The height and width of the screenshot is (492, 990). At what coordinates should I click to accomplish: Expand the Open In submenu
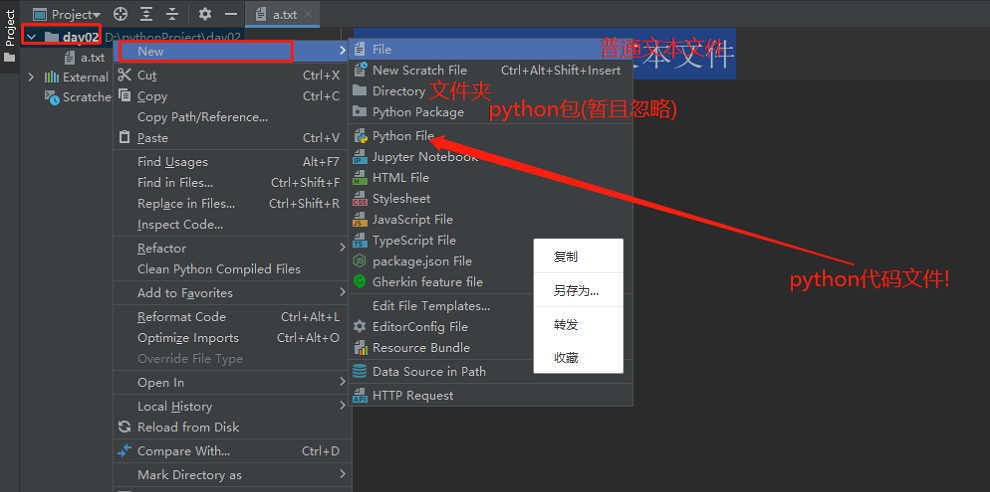(x=230, y=383)
